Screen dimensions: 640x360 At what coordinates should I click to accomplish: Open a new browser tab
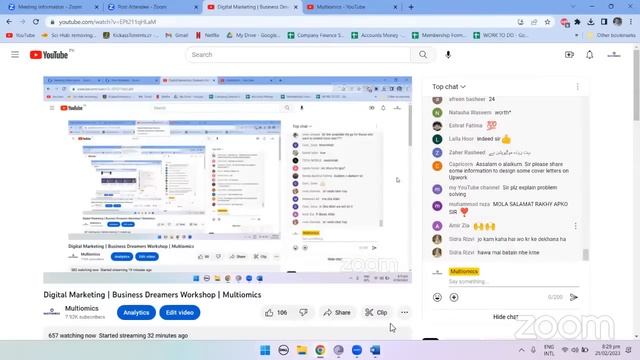411,7
